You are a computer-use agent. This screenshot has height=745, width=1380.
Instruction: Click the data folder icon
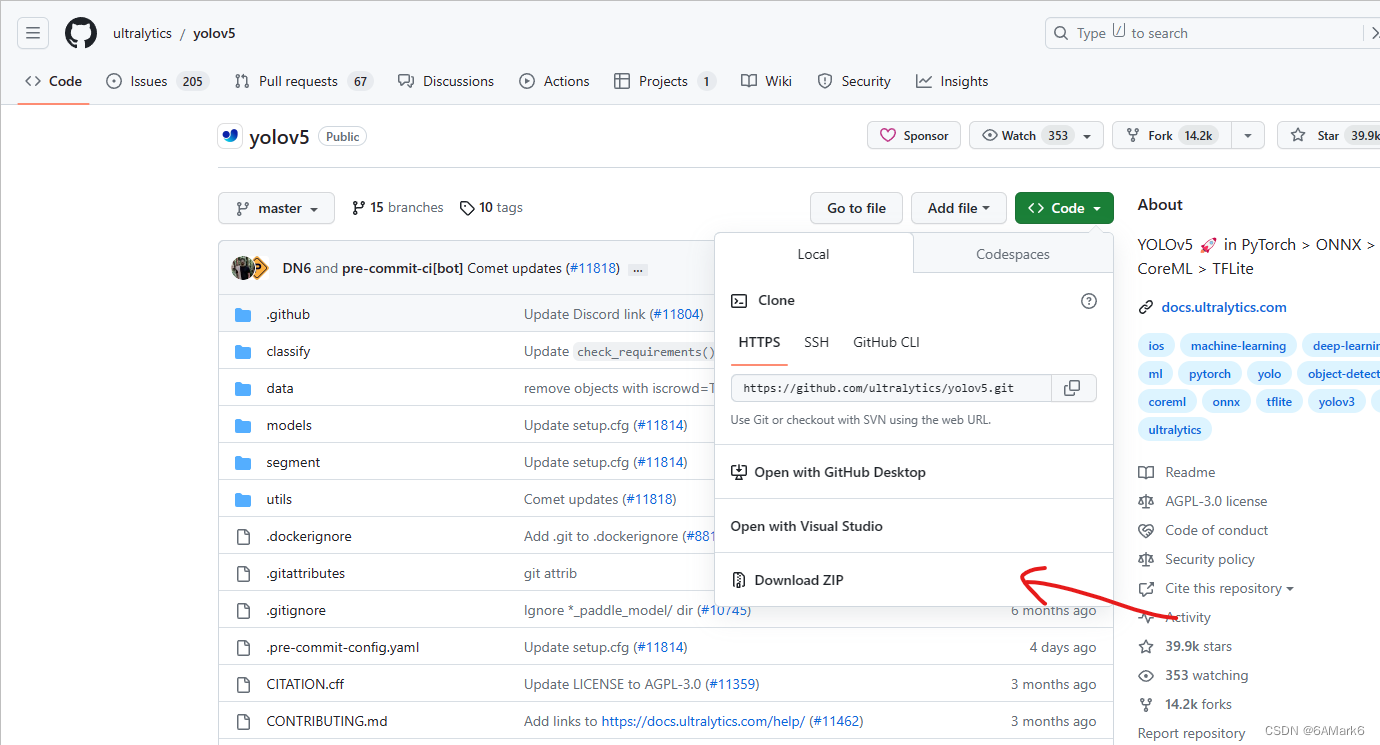(243, 388)
